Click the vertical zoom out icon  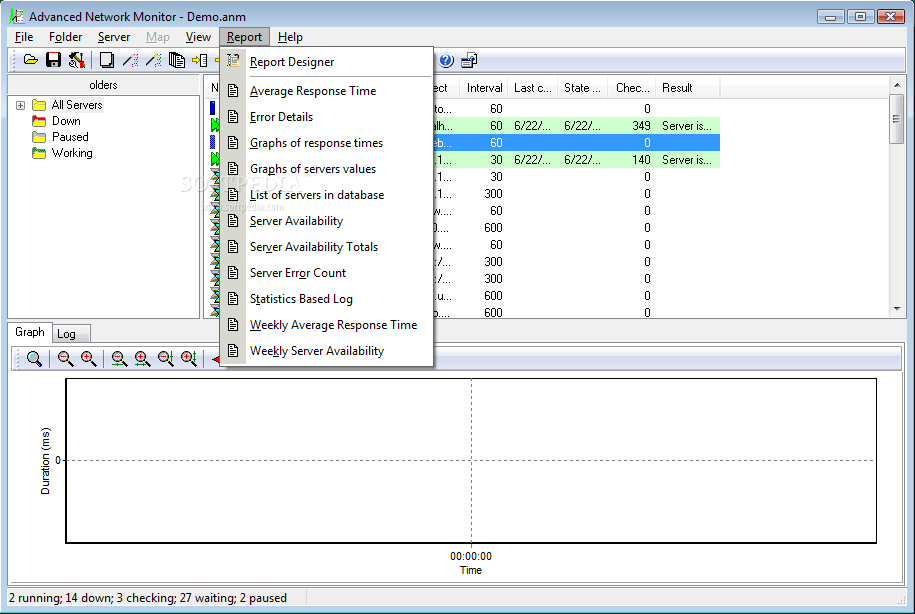pyautogui.click(x=166, y=358)
